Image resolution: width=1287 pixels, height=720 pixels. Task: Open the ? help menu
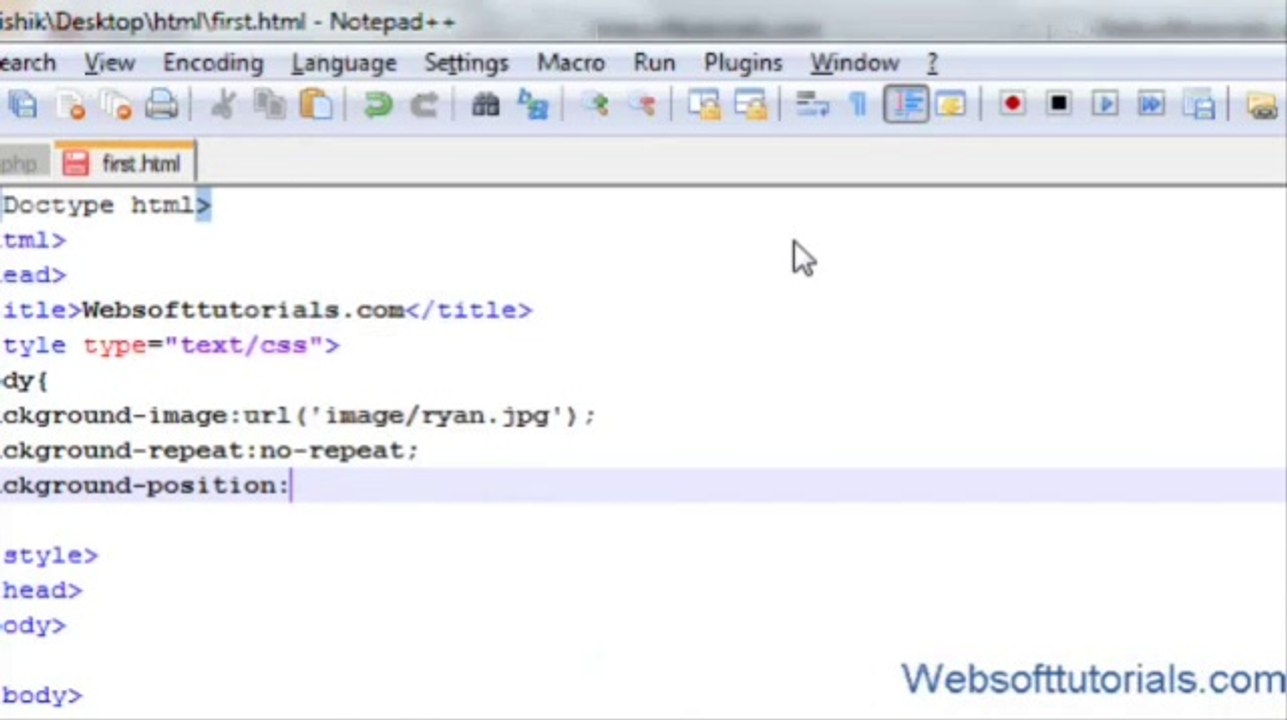[x=932, y=63]
